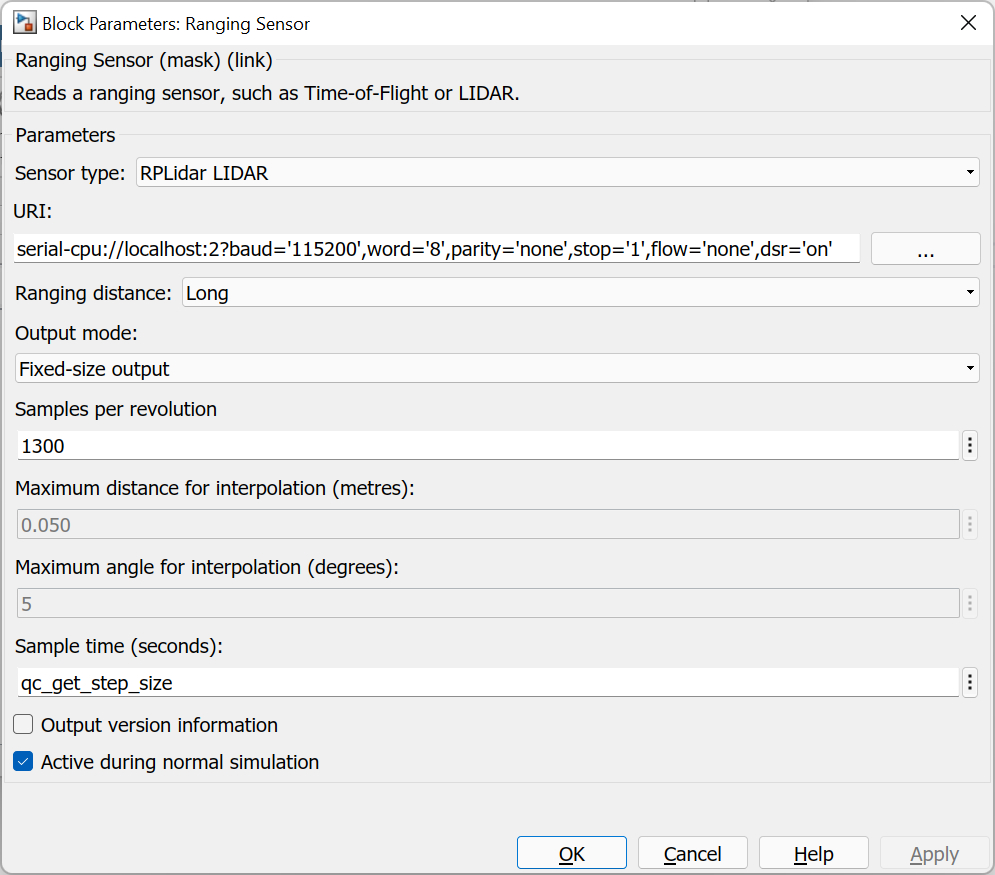
Task: Expand the Output mode combo box
Action: pyautogui.click(x=497, y=369)
